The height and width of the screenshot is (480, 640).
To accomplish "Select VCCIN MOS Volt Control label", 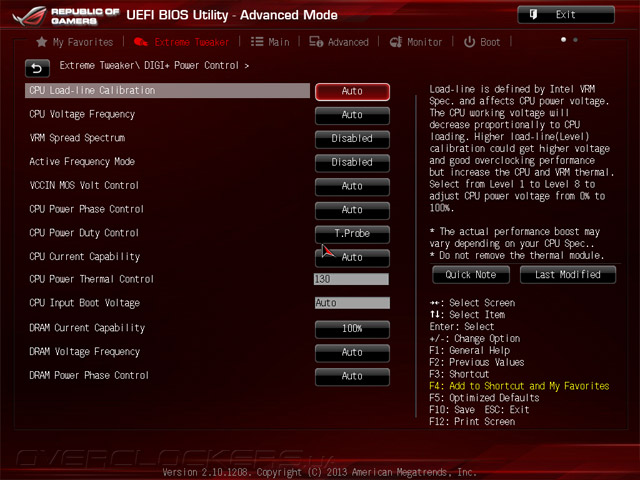I will (84, 185).
